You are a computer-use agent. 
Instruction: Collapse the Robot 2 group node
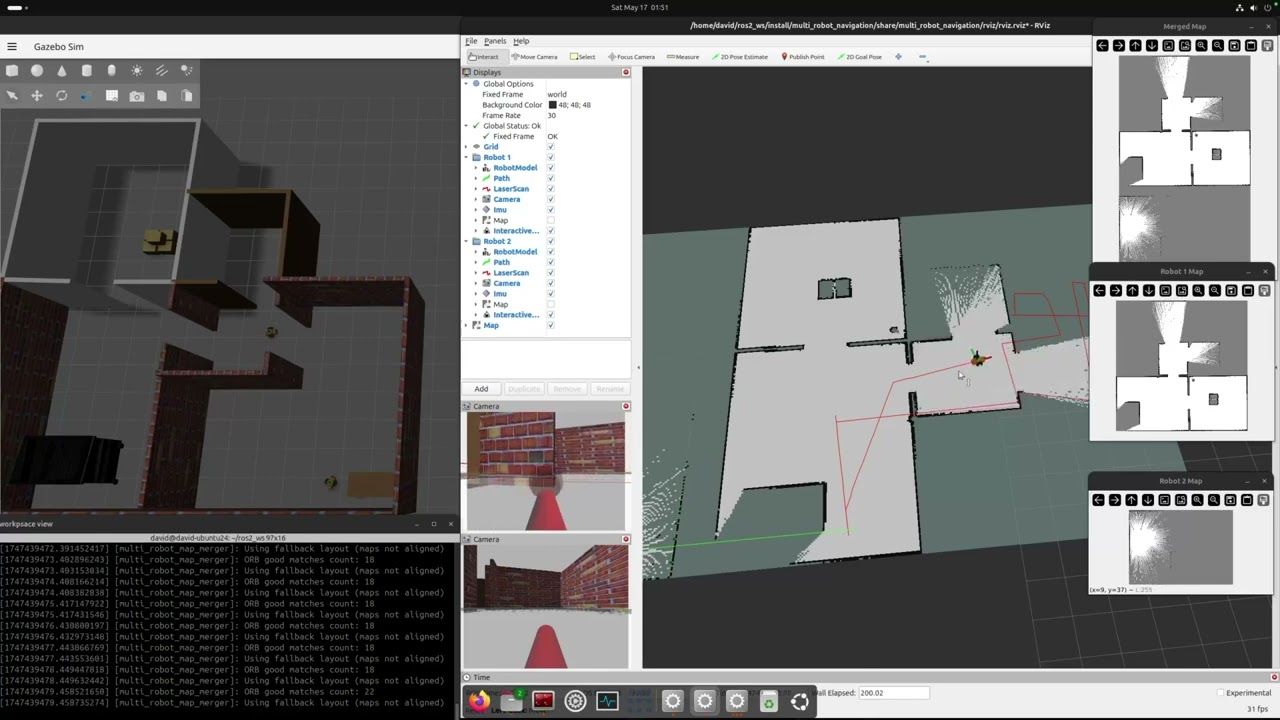[x=466, y=241]
